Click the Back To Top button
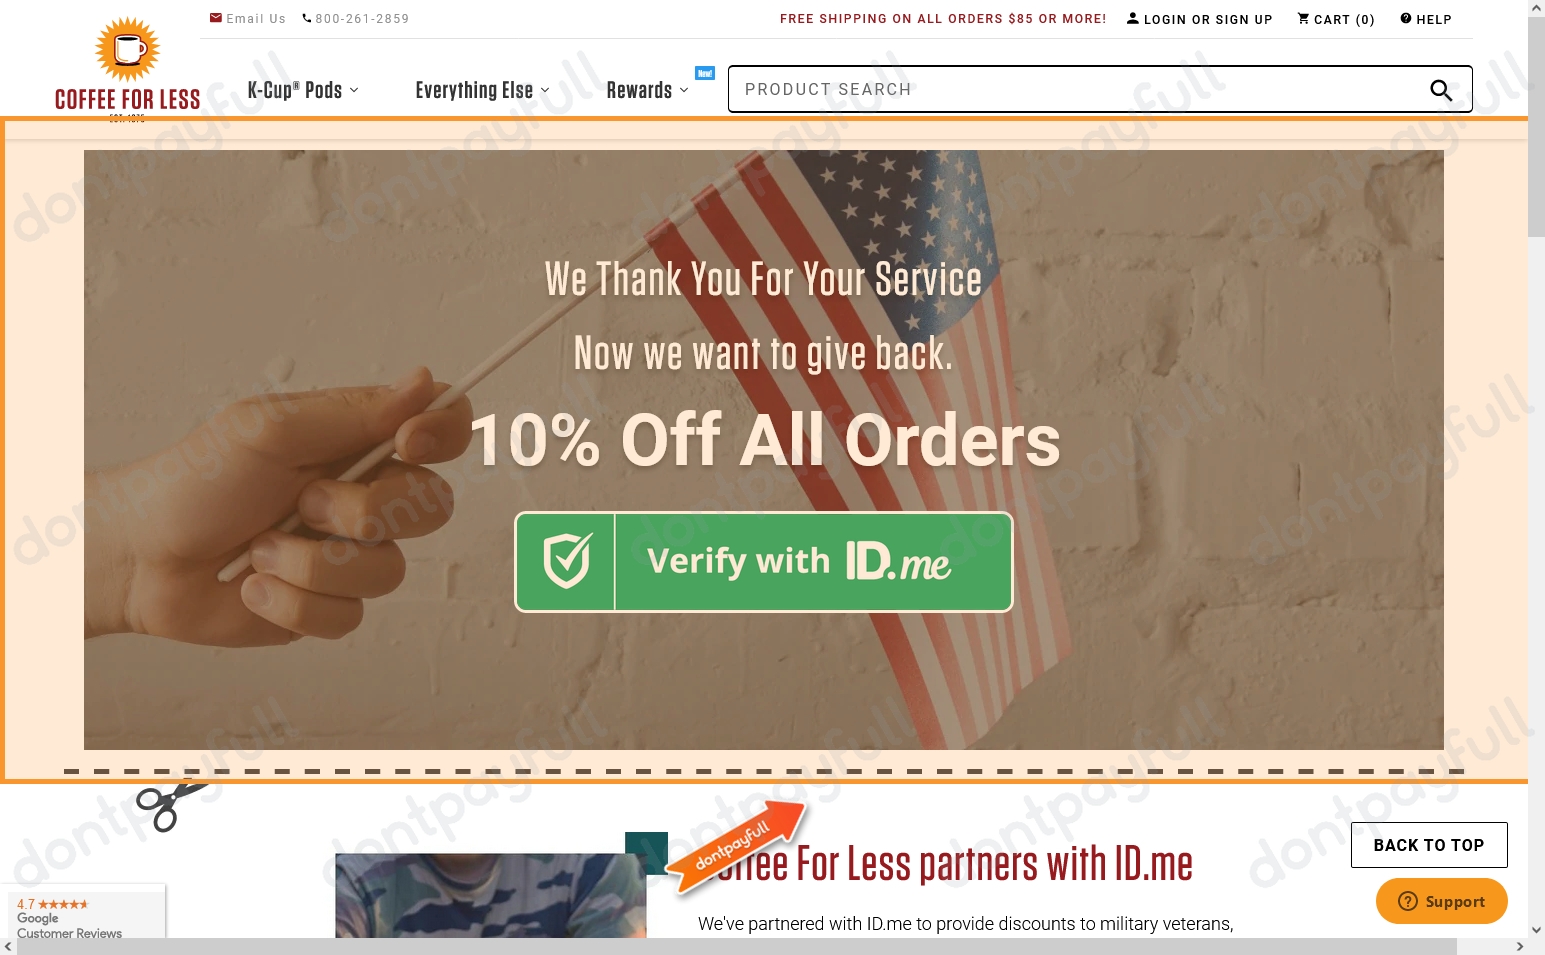 click(1429, 845)
